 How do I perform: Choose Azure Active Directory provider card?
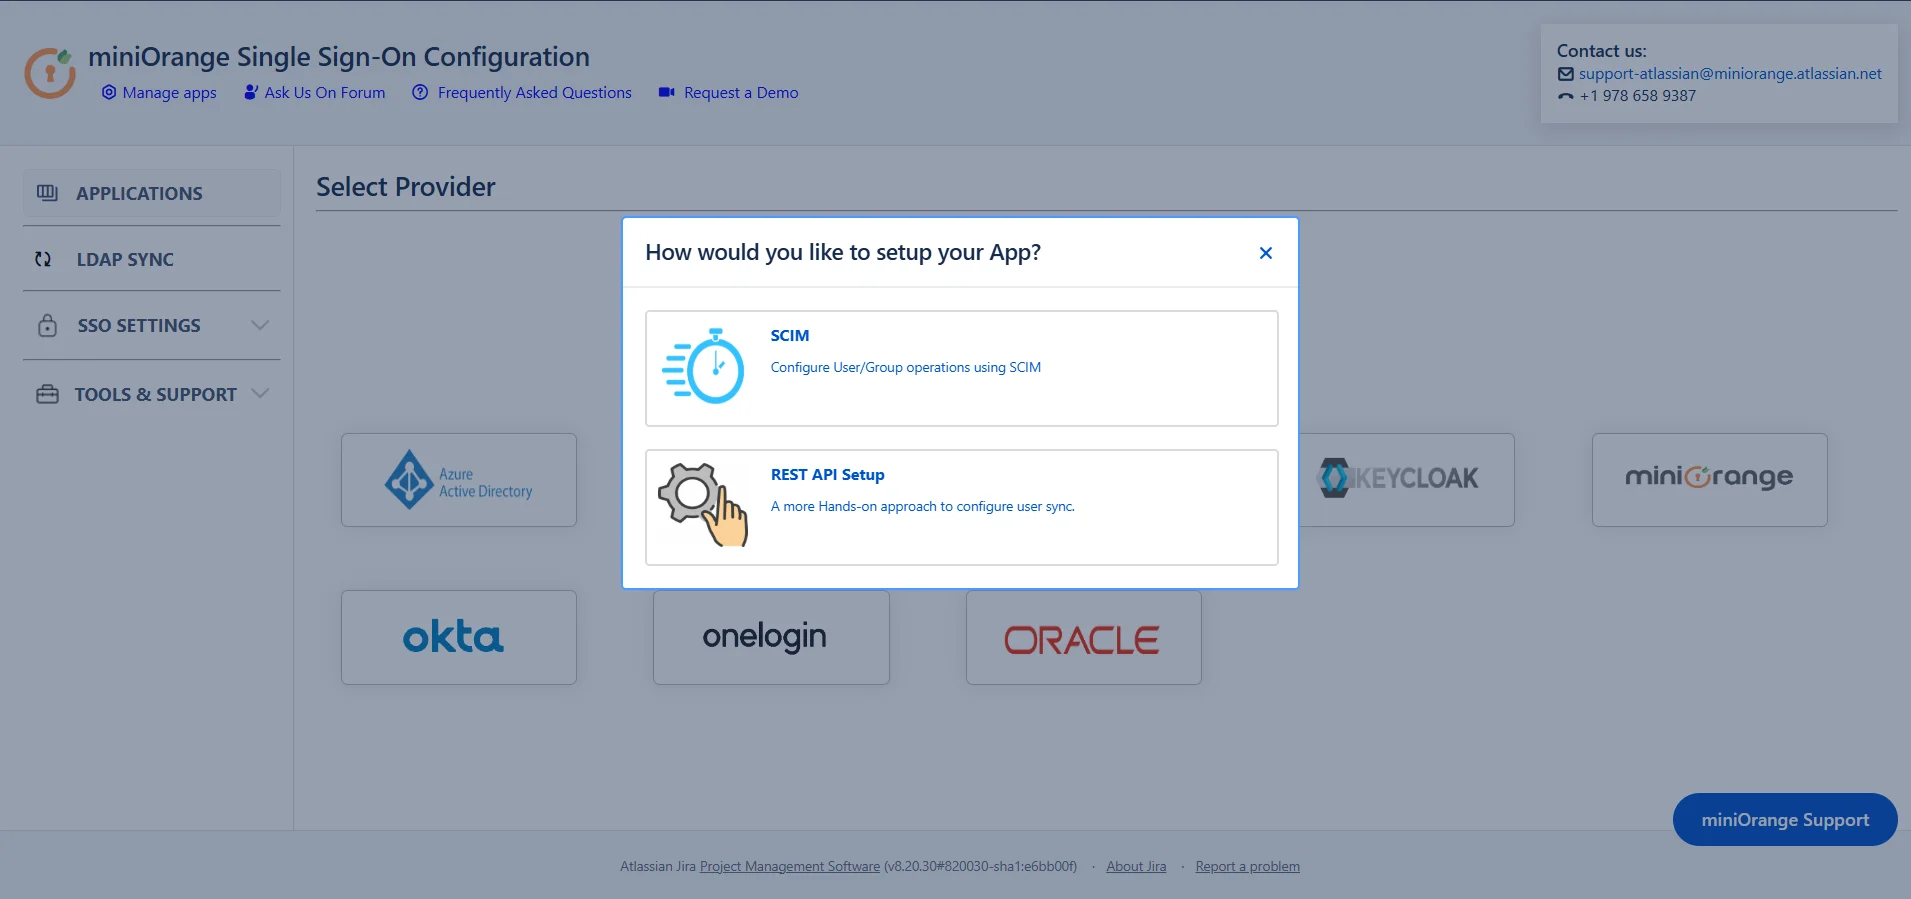[459, 480]
